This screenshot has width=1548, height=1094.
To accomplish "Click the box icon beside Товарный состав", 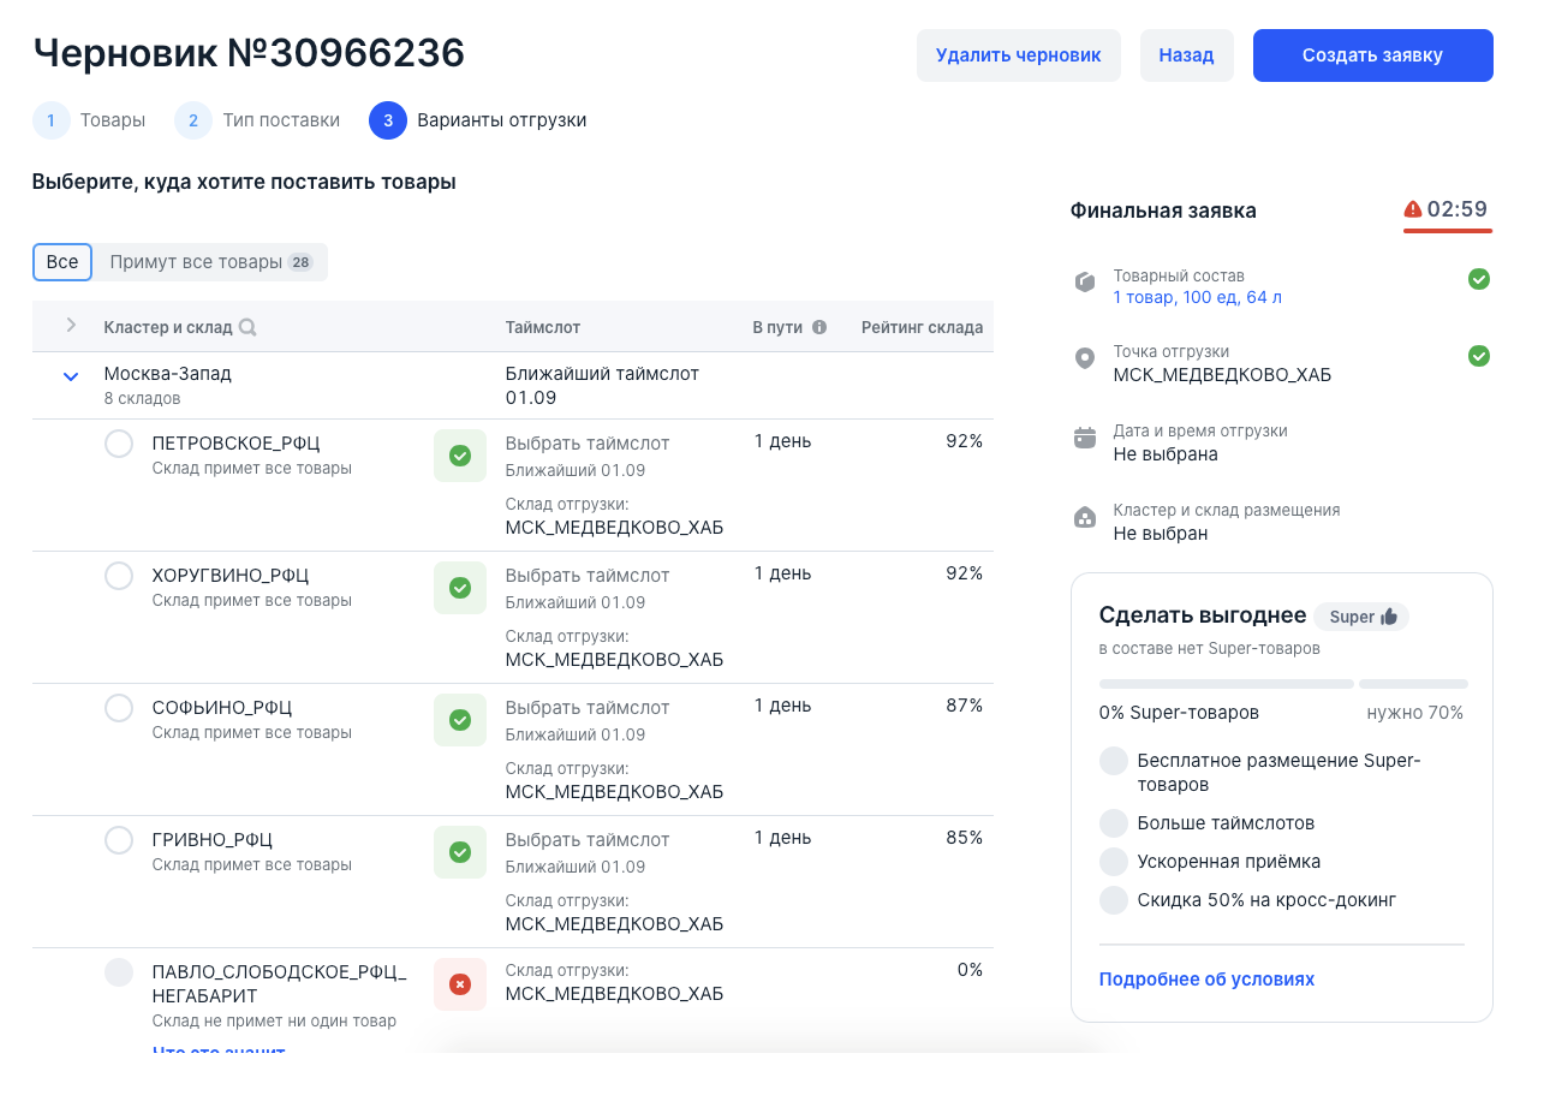I will [x=1085, y=283].
